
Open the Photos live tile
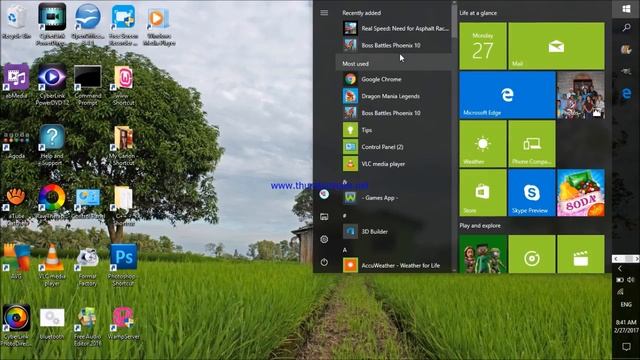(x=581, y=95)
